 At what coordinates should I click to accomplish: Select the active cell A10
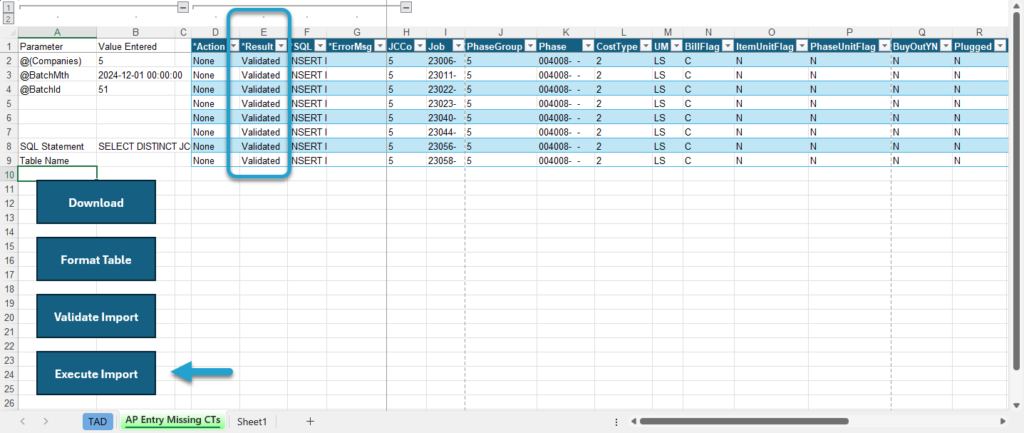(x=57, y=173)
